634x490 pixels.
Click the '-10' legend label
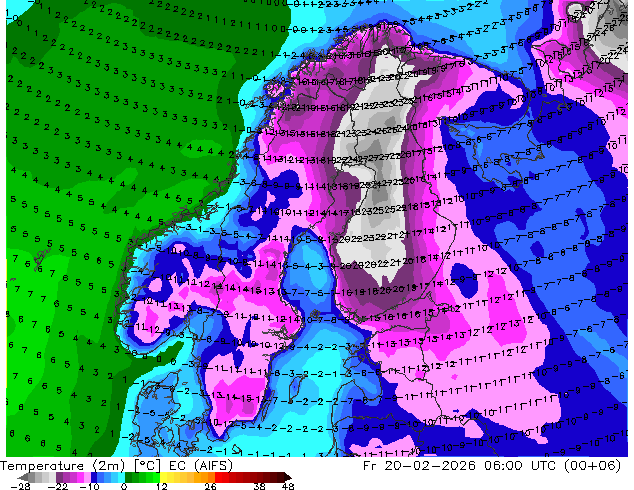coord(89,486)
